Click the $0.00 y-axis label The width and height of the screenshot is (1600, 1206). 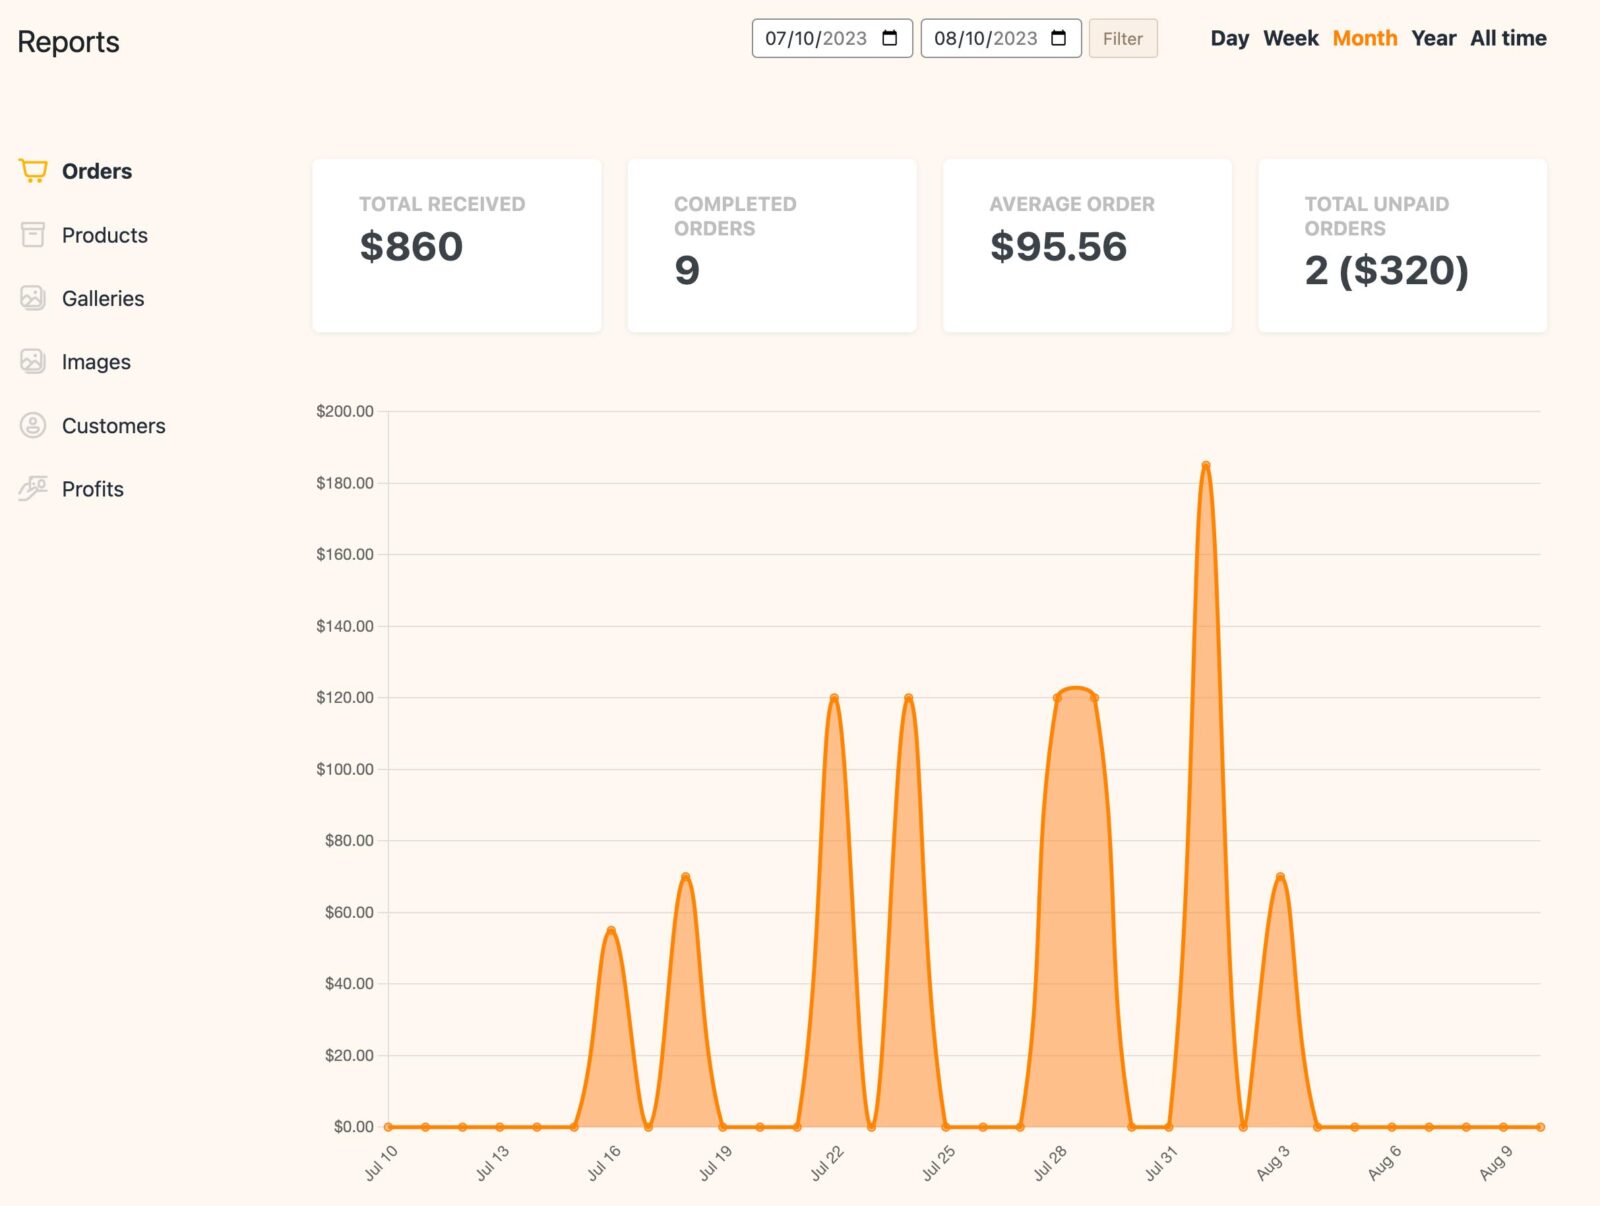pos(354,1127)
